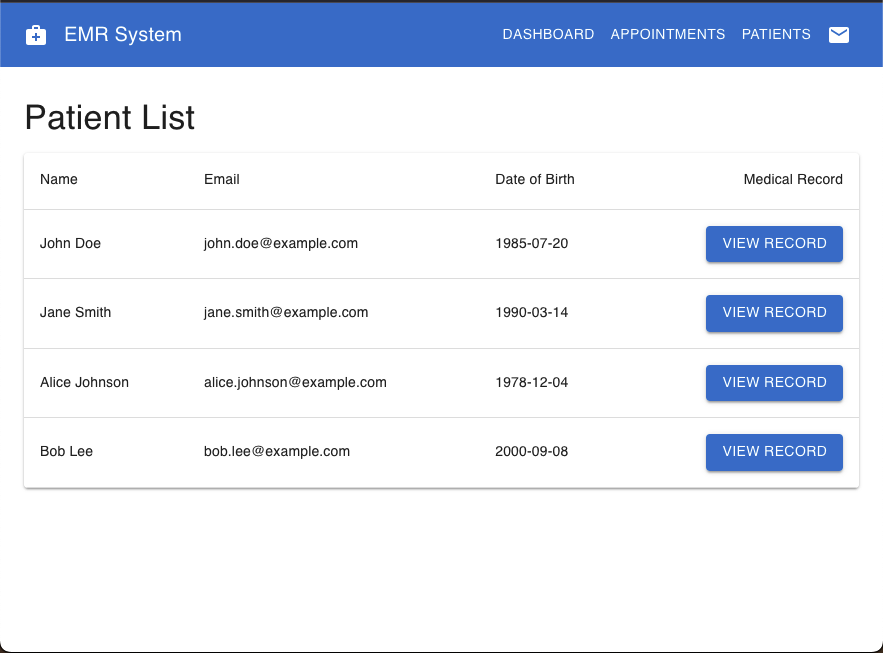
Task: Click the Patient List heading
Action: click(x=110, y=118)
